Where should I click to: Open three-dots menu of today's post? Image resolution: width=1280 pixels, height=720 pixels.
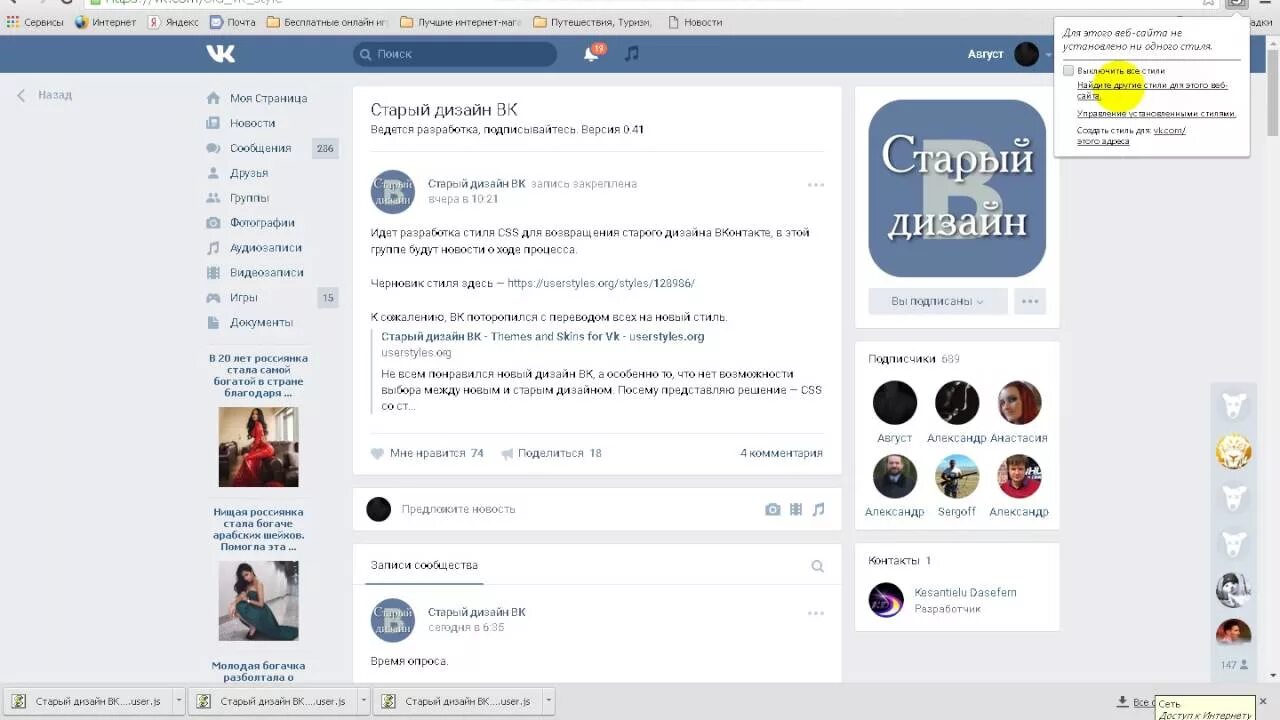click(x=816, y=613)
